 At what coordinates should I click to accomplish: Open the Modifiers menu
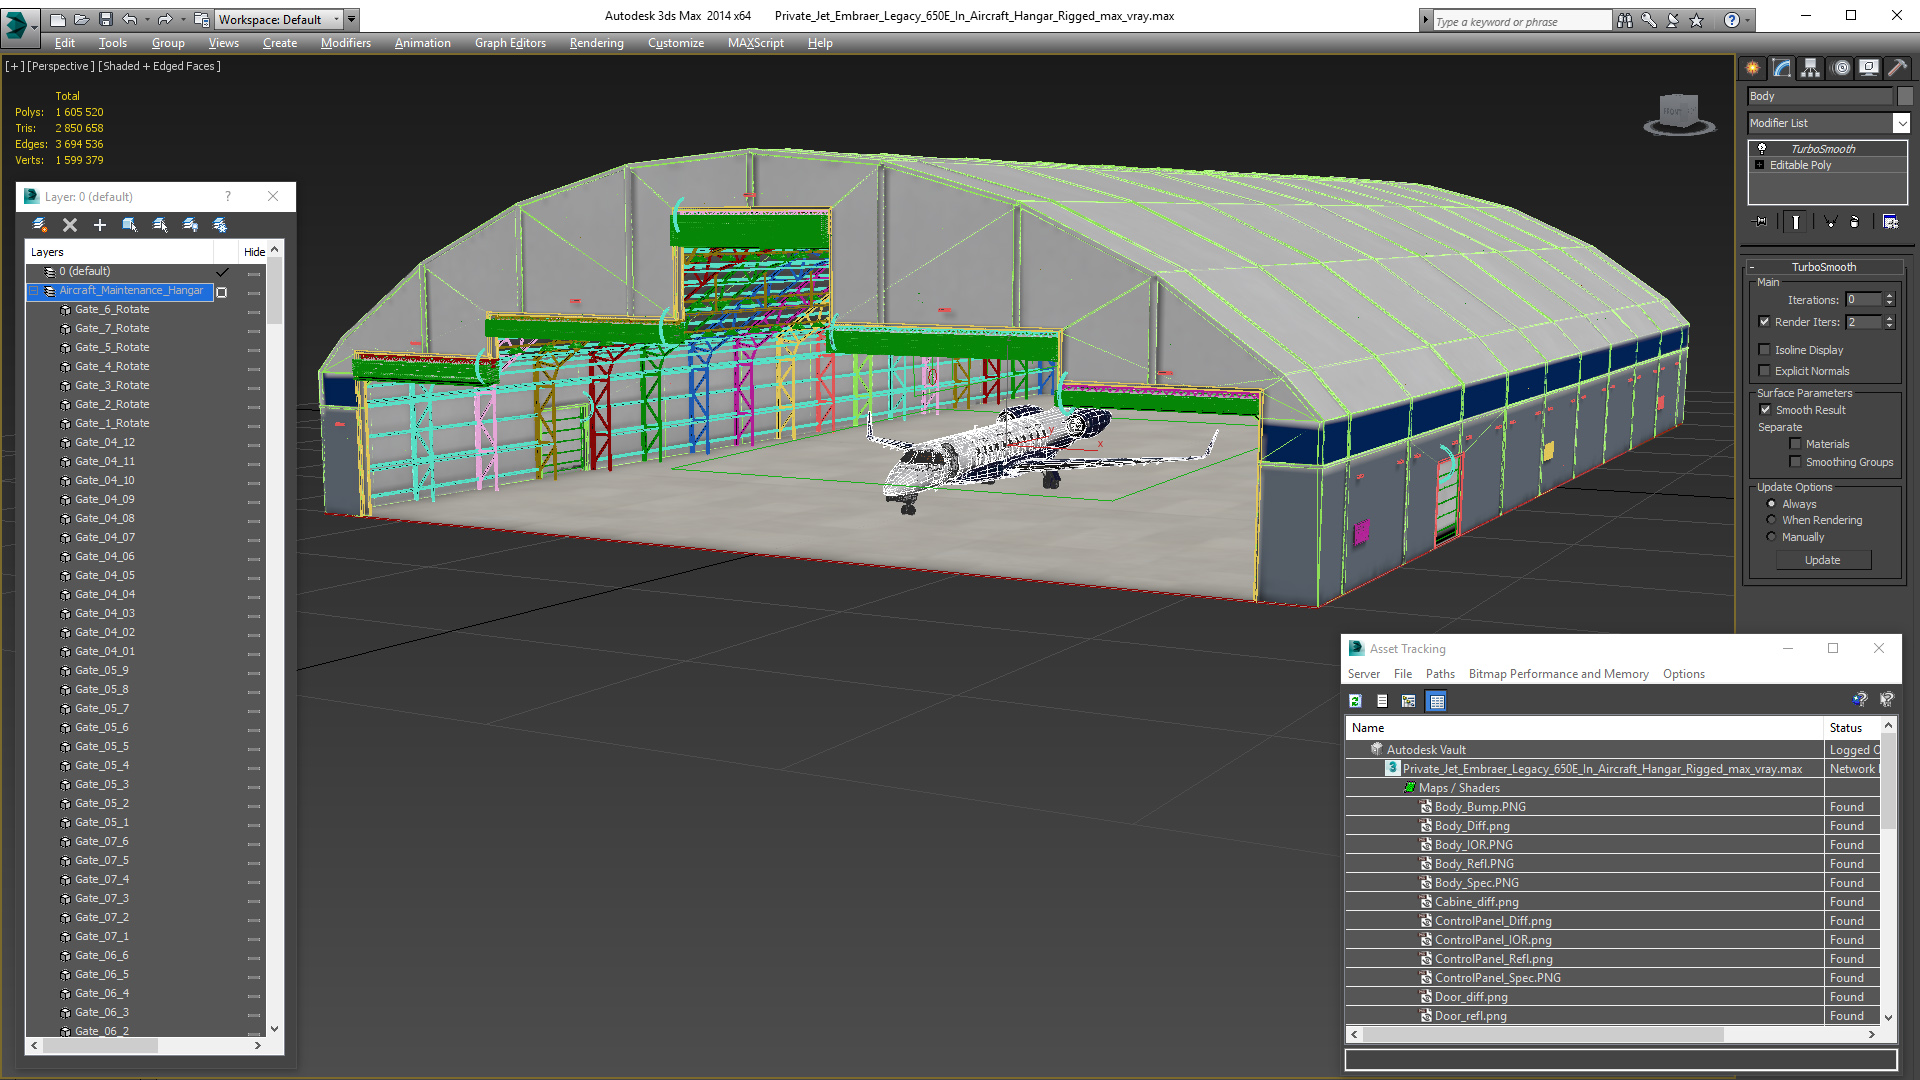point(345,43)
